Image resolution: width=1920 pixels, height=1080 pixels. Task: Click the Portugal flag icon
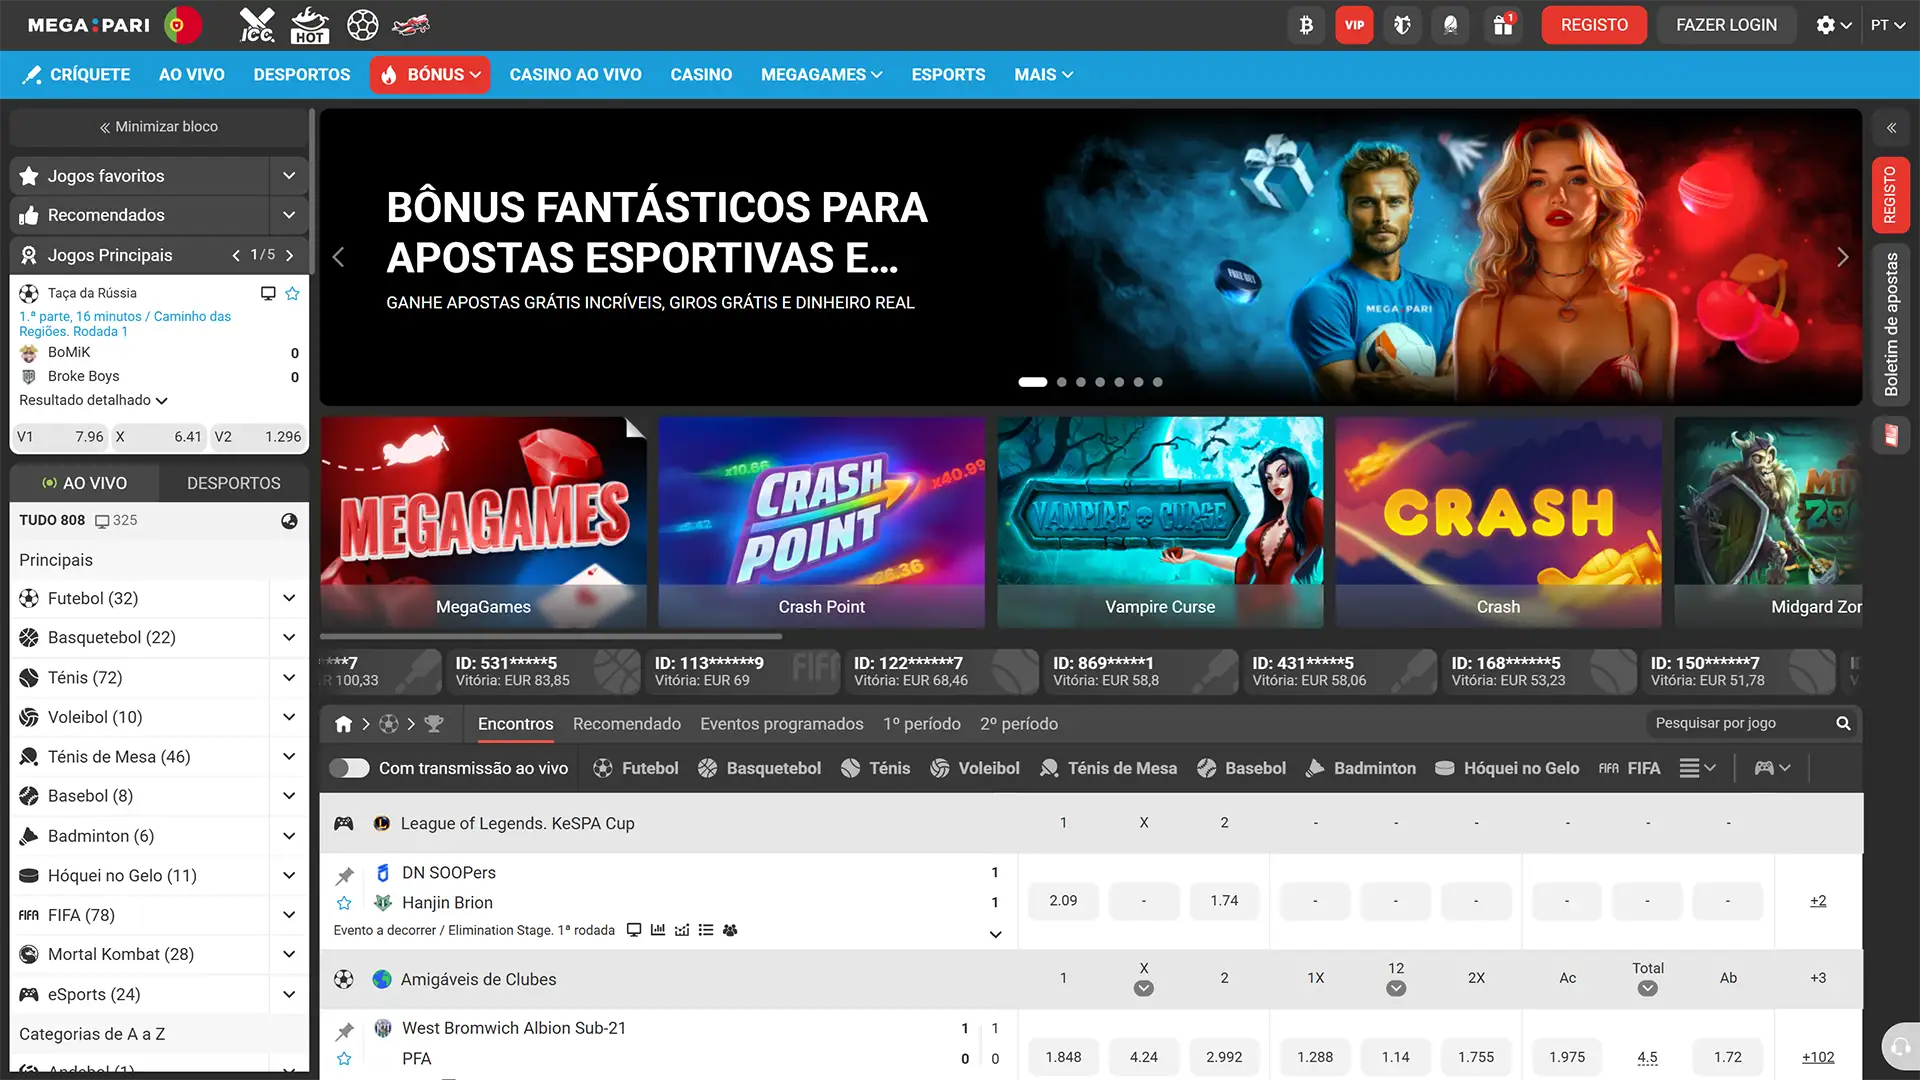[181, 25]
